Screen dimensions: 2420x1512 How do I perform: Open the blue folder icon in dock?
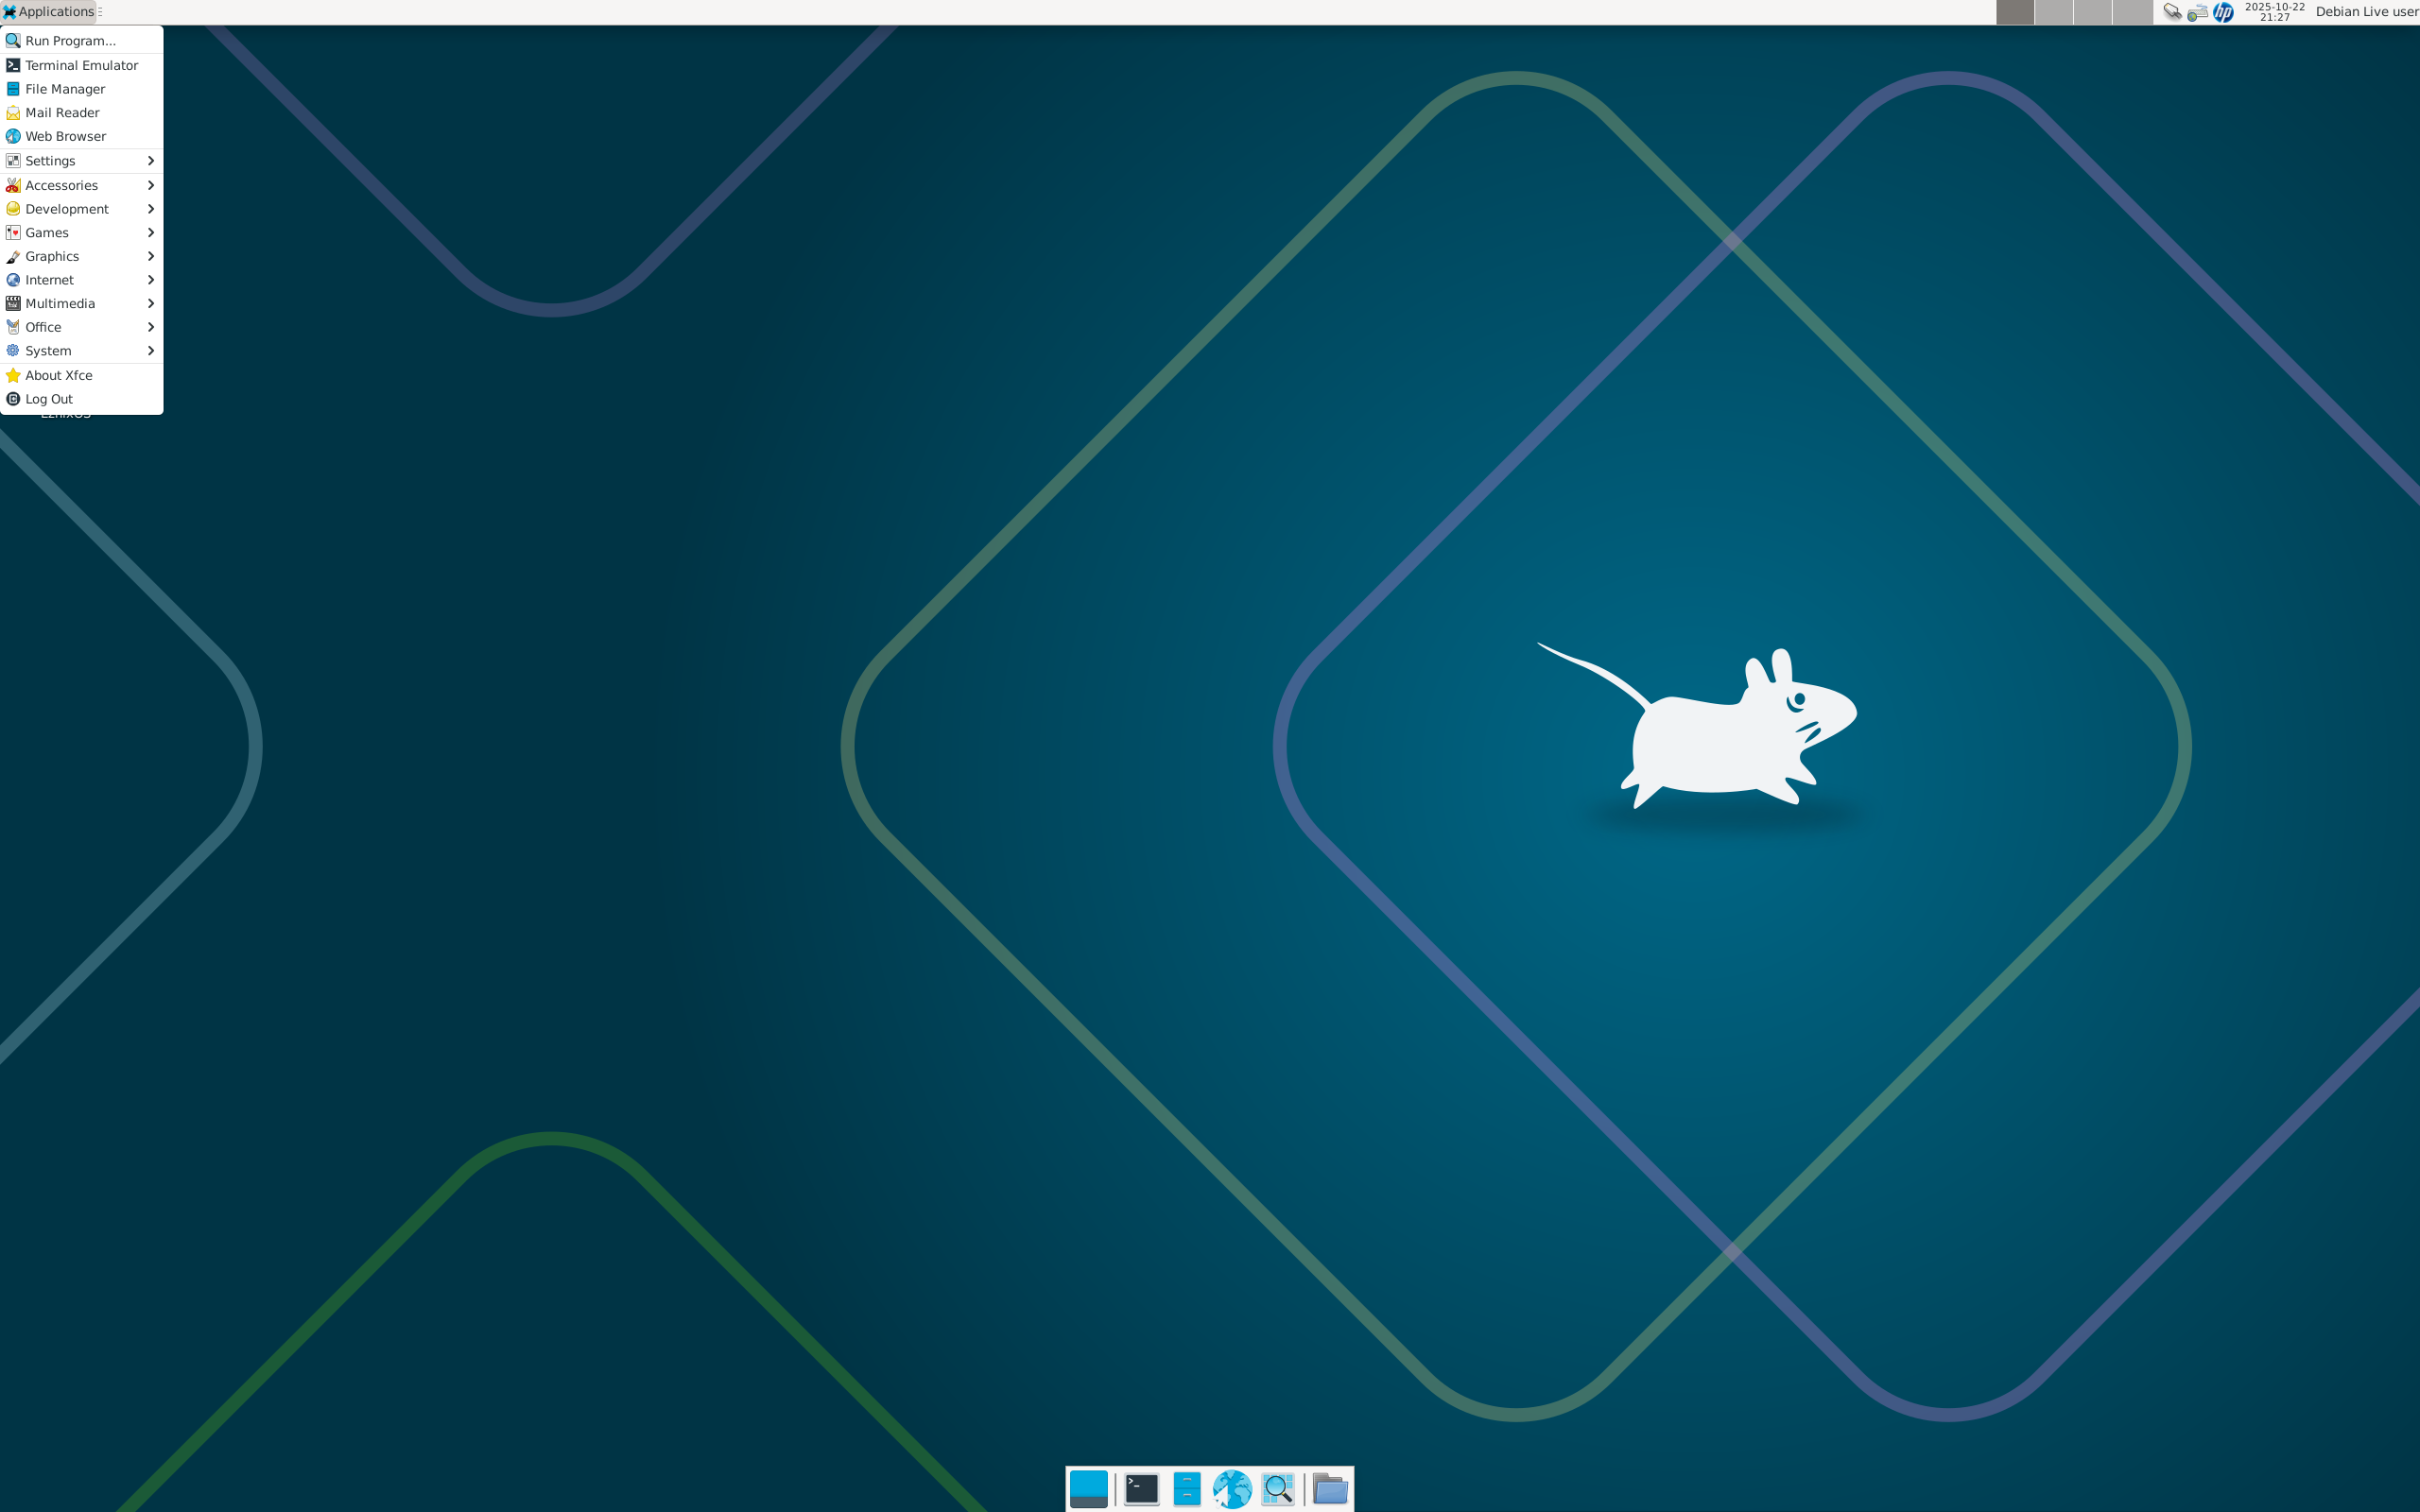pos(1330,1489)
